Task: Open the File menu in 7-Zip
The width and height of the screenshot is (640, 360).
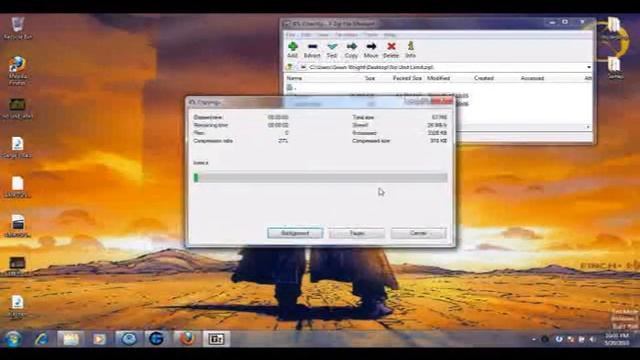Action: [291, 35]
